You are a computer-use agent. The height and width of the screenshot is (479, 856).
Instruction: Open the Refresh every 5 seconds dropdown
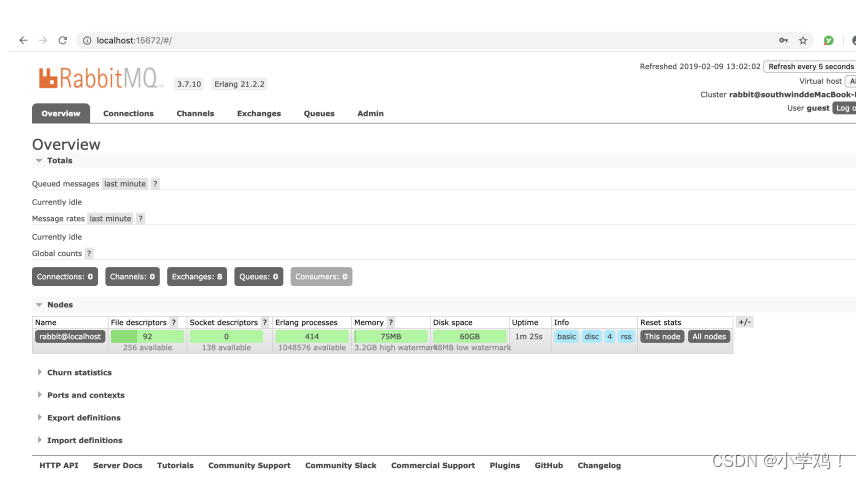click(x=810, y=67)
